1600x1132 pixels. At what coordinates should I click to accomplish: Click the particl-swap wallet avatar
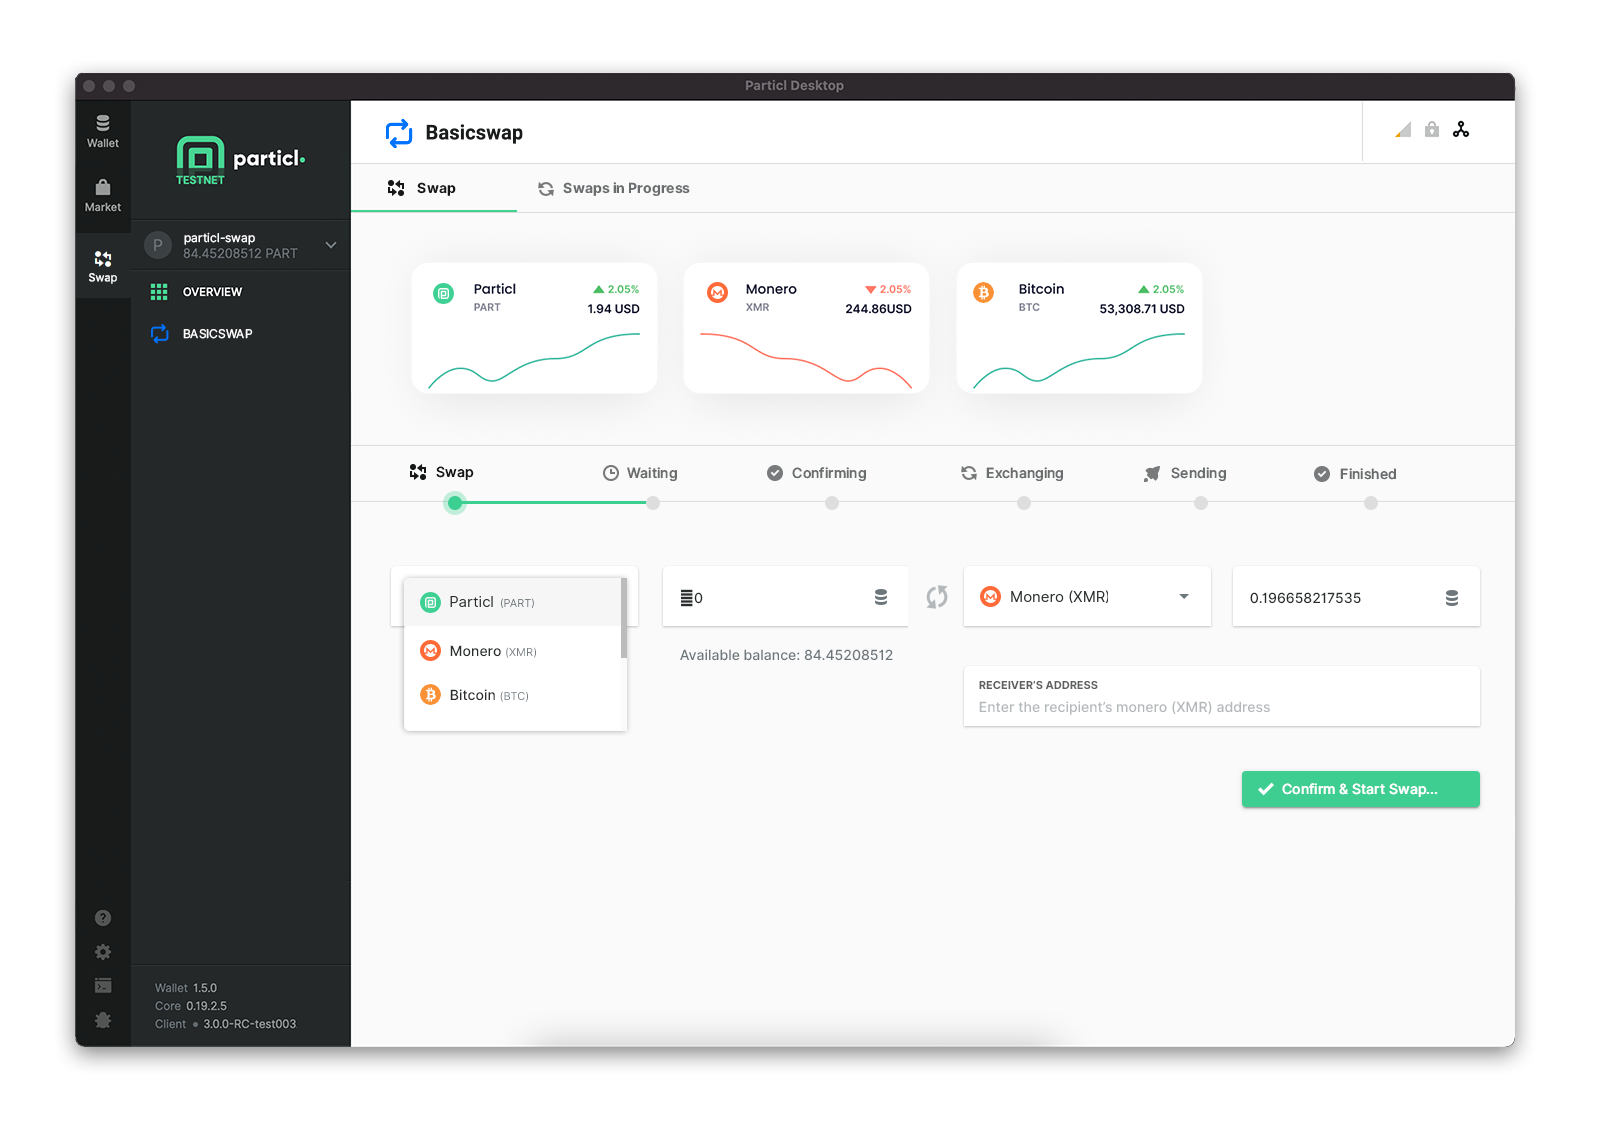tap(157, 245)
